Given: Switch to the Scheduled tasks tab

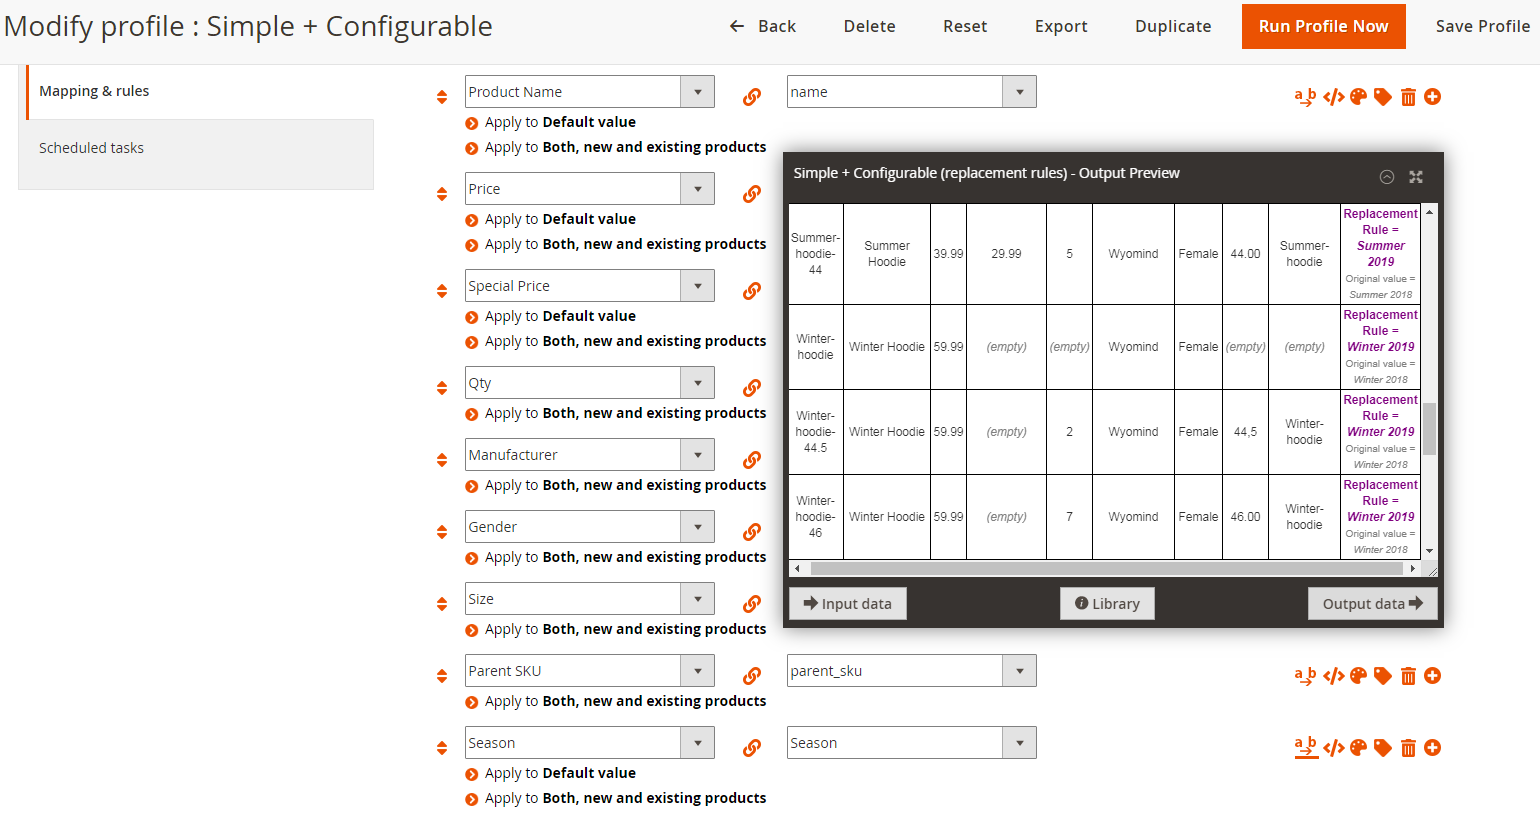Looking at the screenshot, I should click(x=92, y=148).
